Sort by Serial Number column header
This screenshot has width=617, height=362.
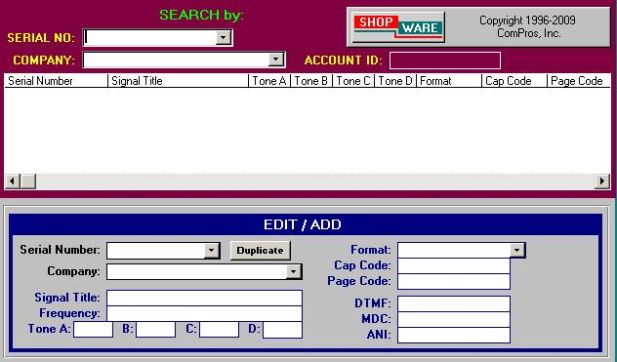(x=56, y=81)
